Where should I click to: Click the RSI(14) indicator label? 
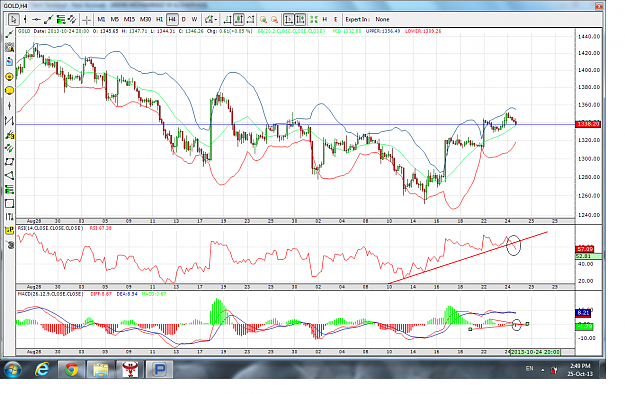[50, 228]
